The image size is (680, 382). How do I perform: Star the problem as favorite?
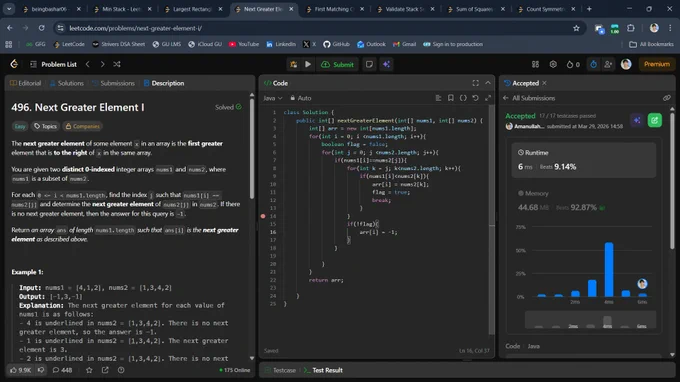[x=89, y=370]
